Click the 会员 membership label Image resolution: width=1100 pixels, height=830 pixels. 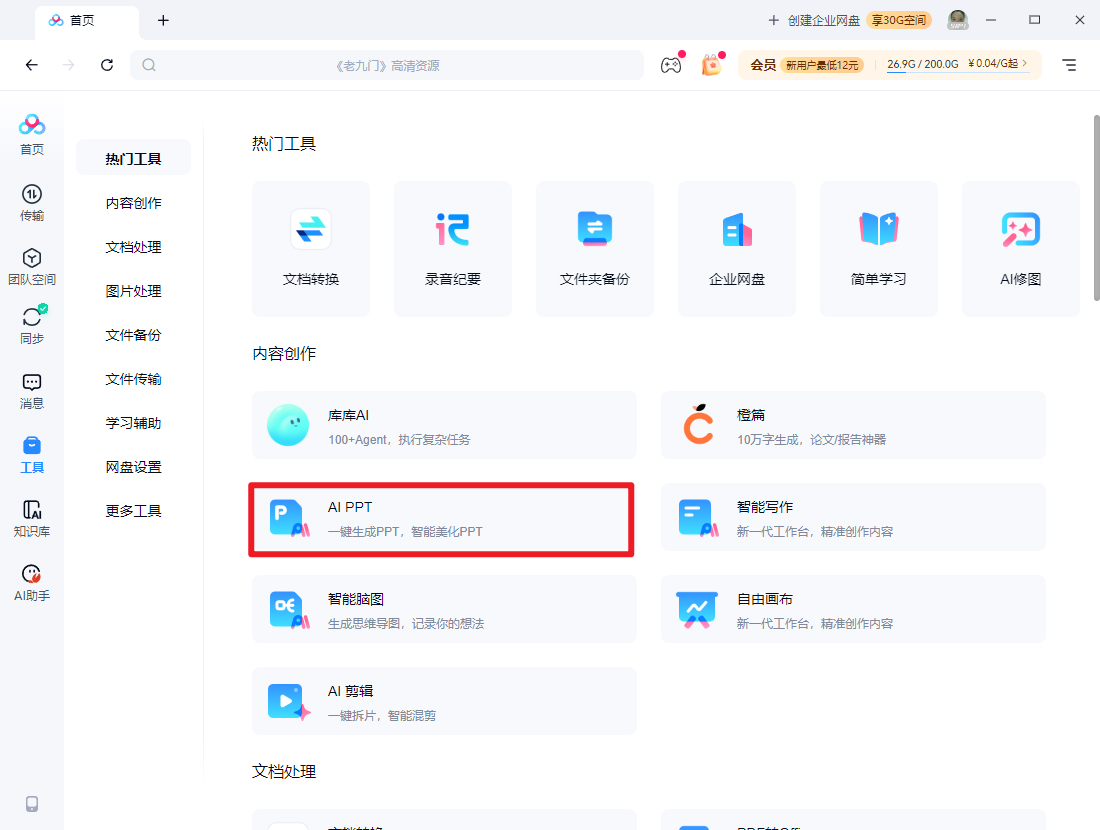click(763, 65)
